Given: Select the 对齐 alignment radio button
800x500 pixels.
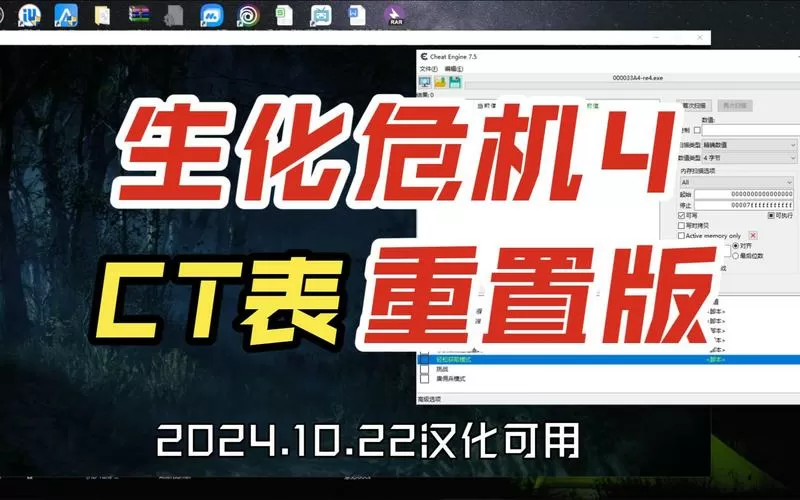Looking at the screenshot, I should (735, 245).
